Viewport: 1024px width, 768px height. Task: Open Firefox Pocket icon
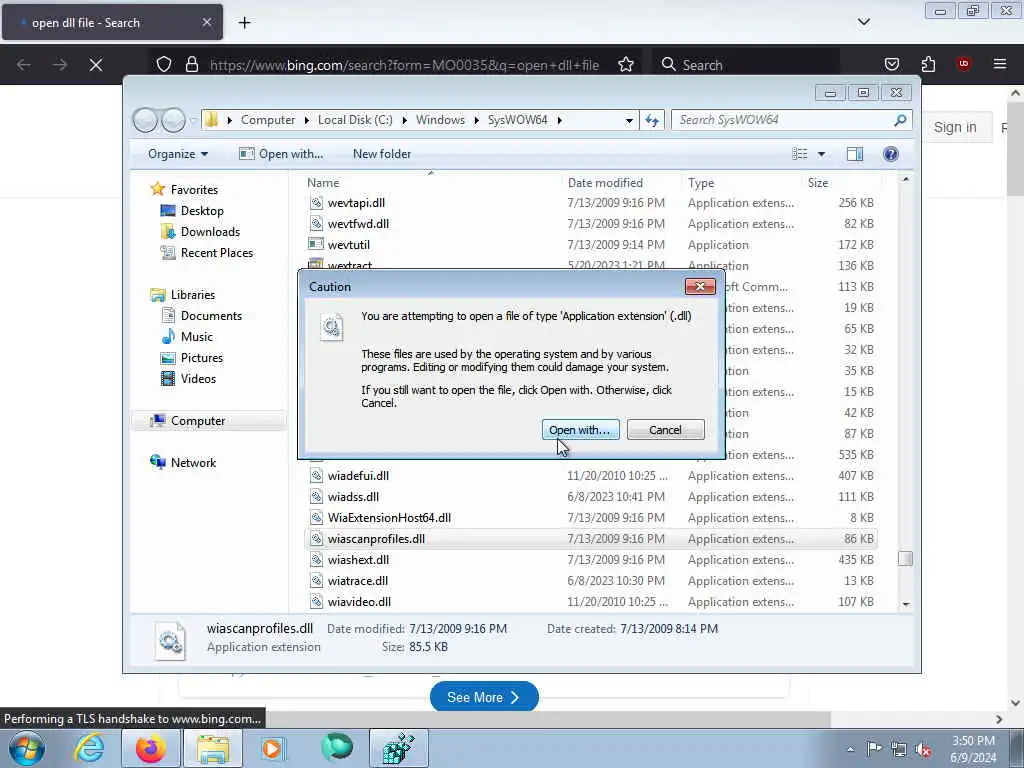tap(891, 64)
